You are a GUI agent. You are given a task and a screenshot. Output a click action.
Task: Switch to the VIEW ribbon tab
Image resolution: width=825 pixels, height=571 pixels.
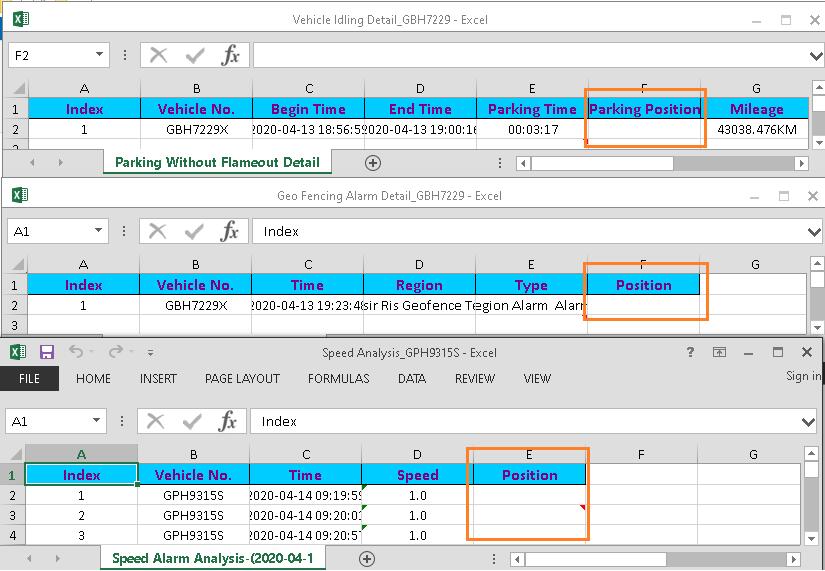click(537, 378)
